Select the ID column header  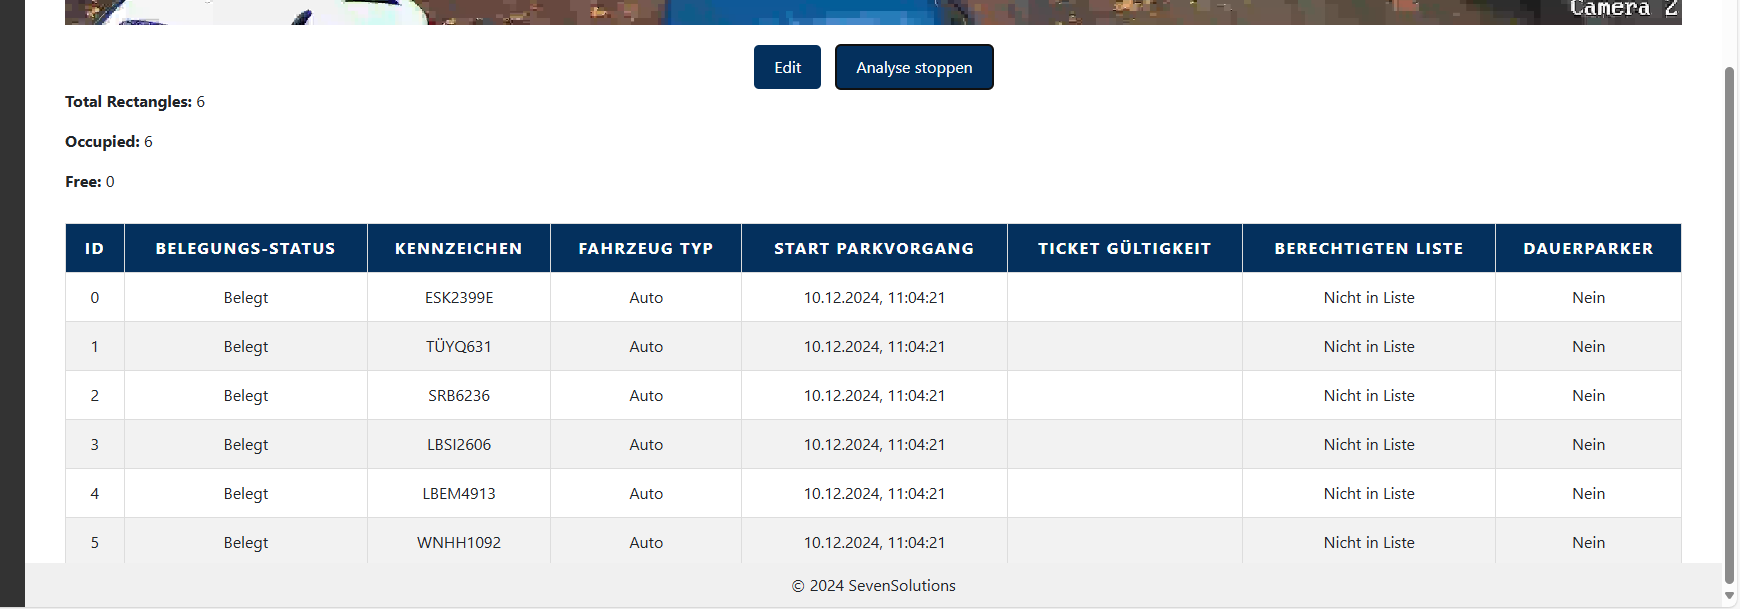pyautogui.click(x=95, y=248)
